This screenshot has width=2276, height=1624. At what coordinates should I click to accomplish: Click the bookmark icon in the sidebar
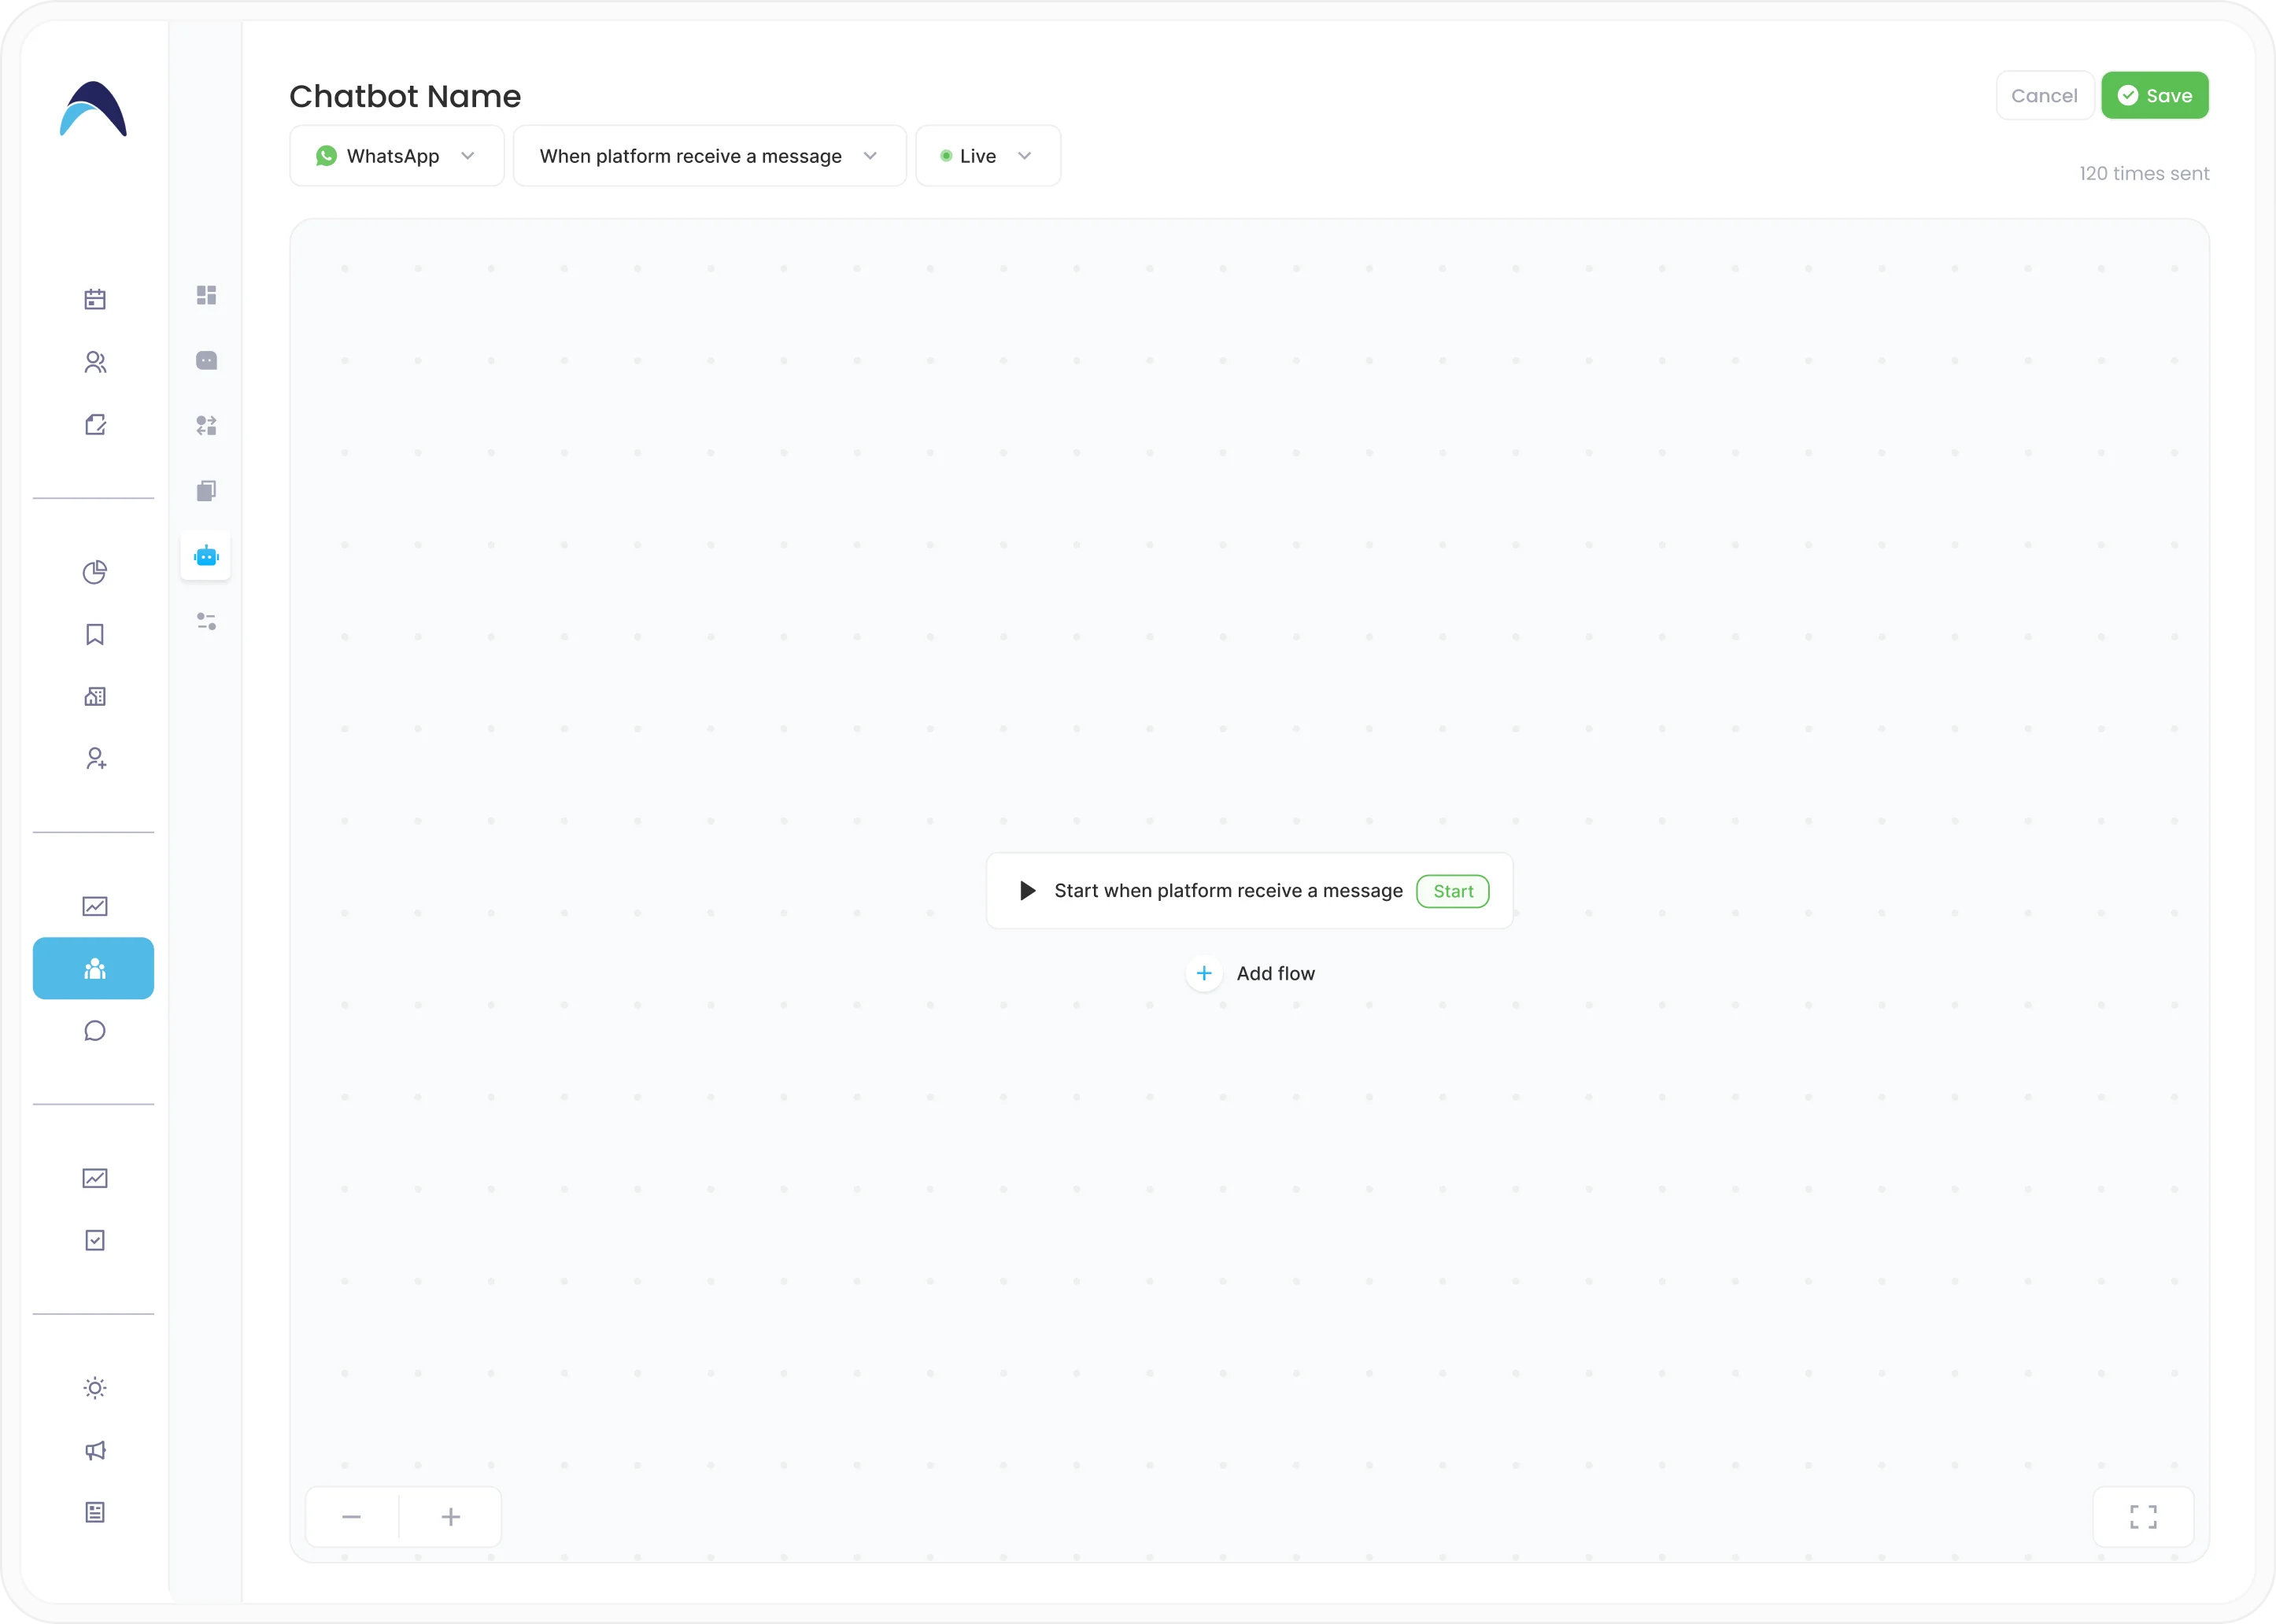pyautogui.click(x=95, y=634)
